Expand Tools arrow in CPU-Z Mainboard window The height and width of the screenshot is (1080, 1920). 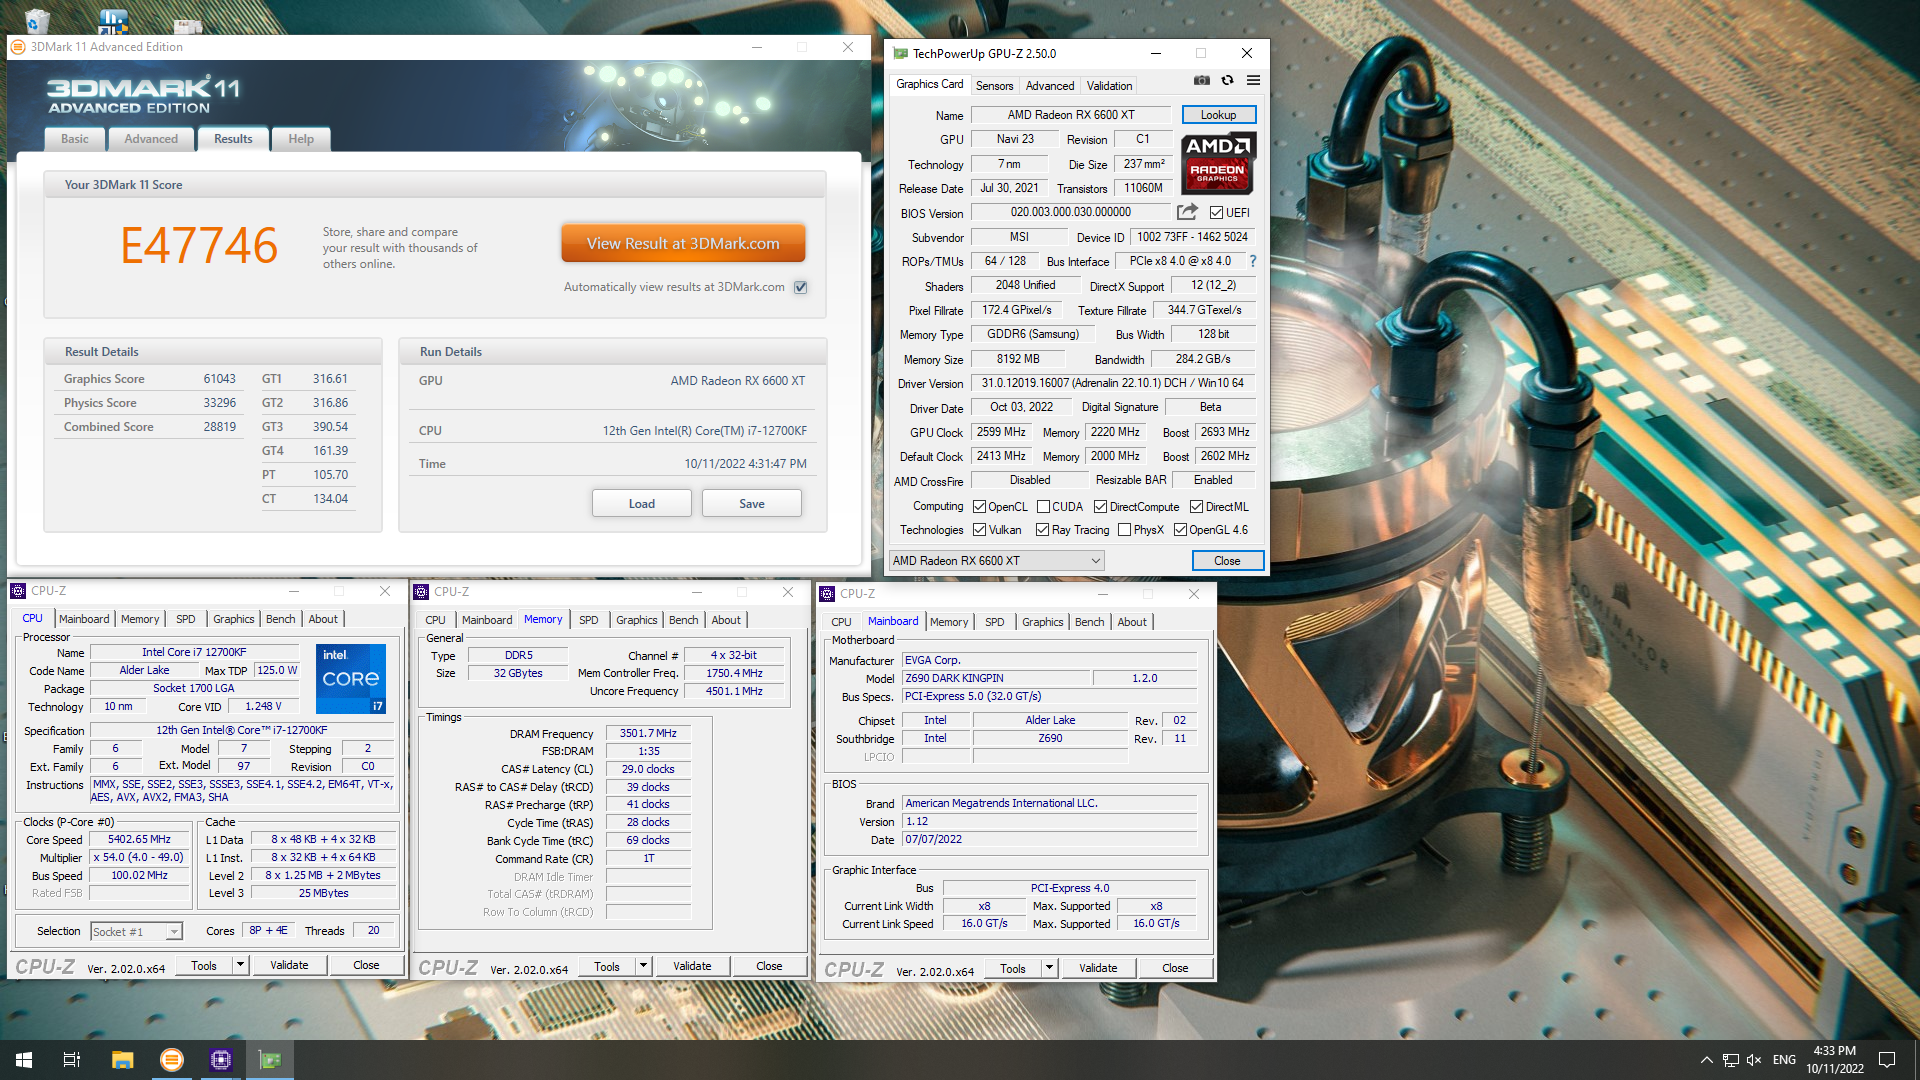coord(1049,968)
